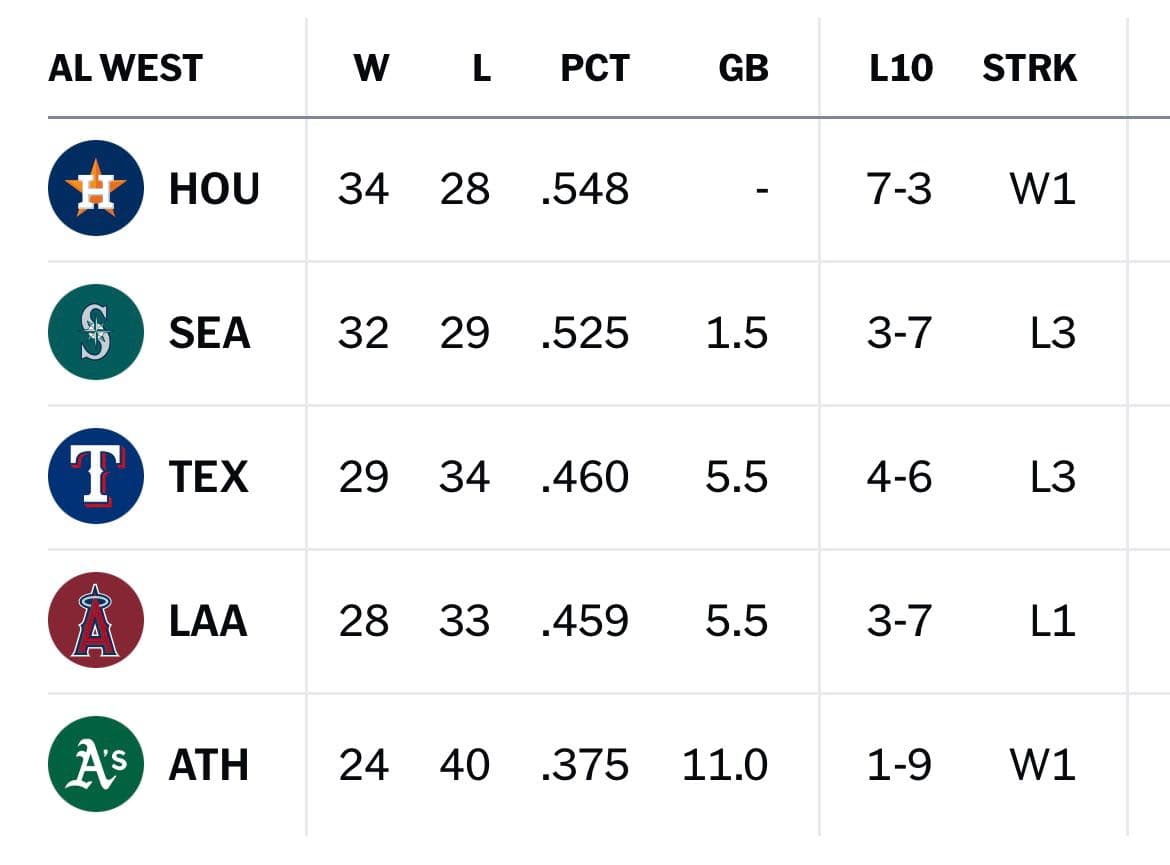Click the Seattle Mariners team logo
Image resolution: width=1170 pixels, height=865 pixels.
(x=96, y=333)
